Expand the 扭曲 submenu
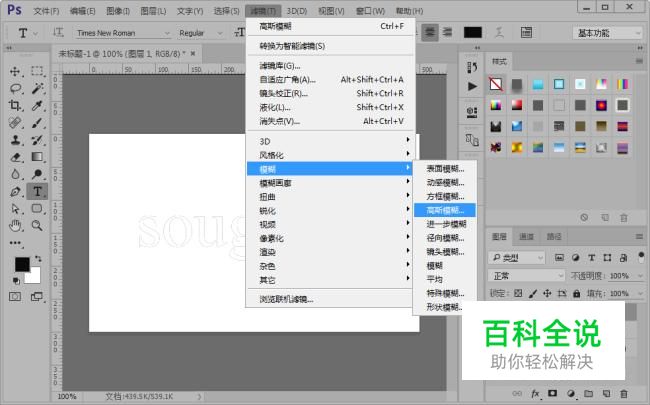650x405 pixels. point(330,196)
